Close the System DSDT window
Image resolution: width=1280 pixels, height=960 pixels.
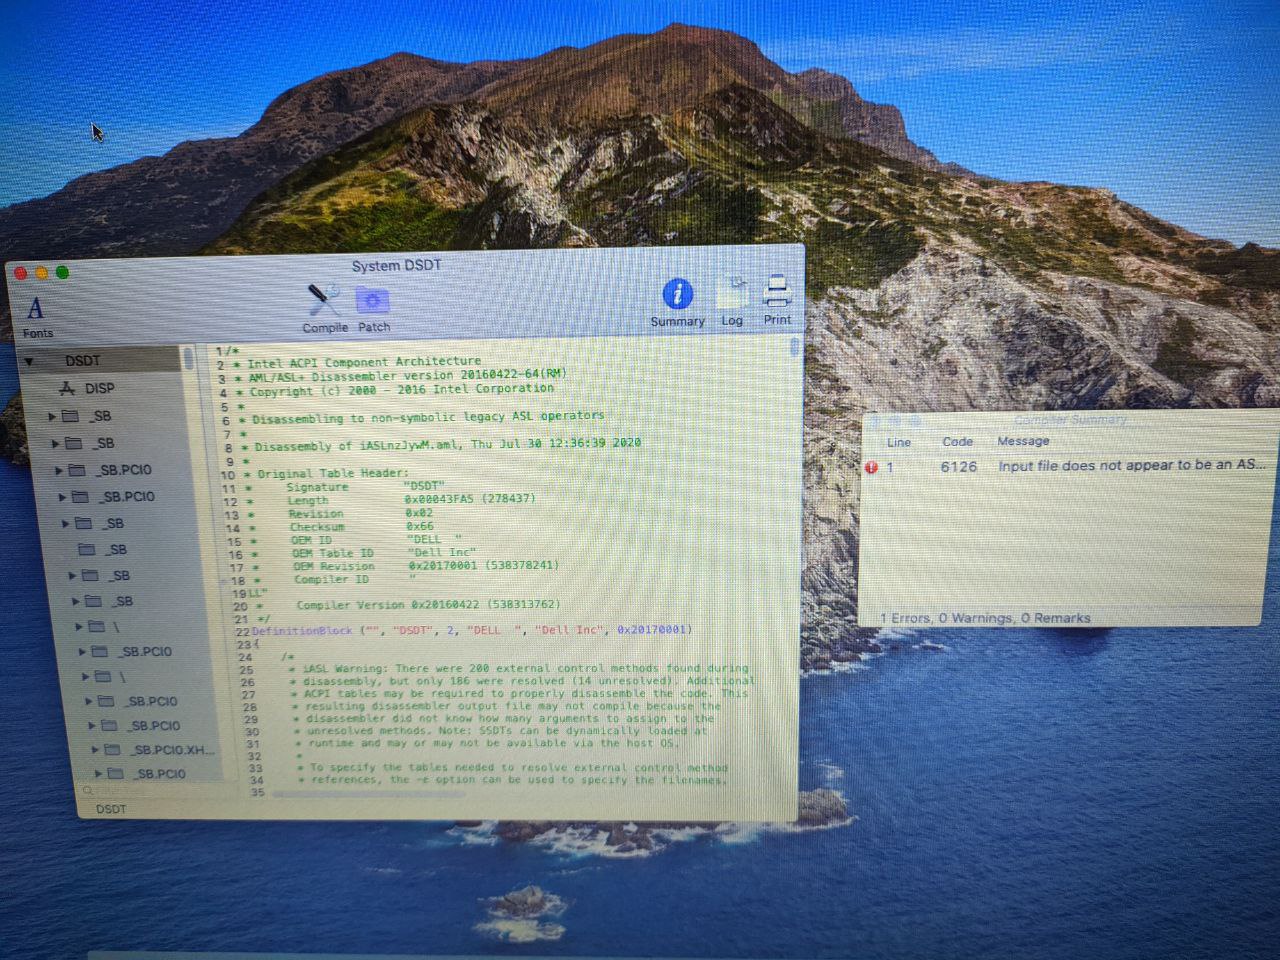coord(21,273)
